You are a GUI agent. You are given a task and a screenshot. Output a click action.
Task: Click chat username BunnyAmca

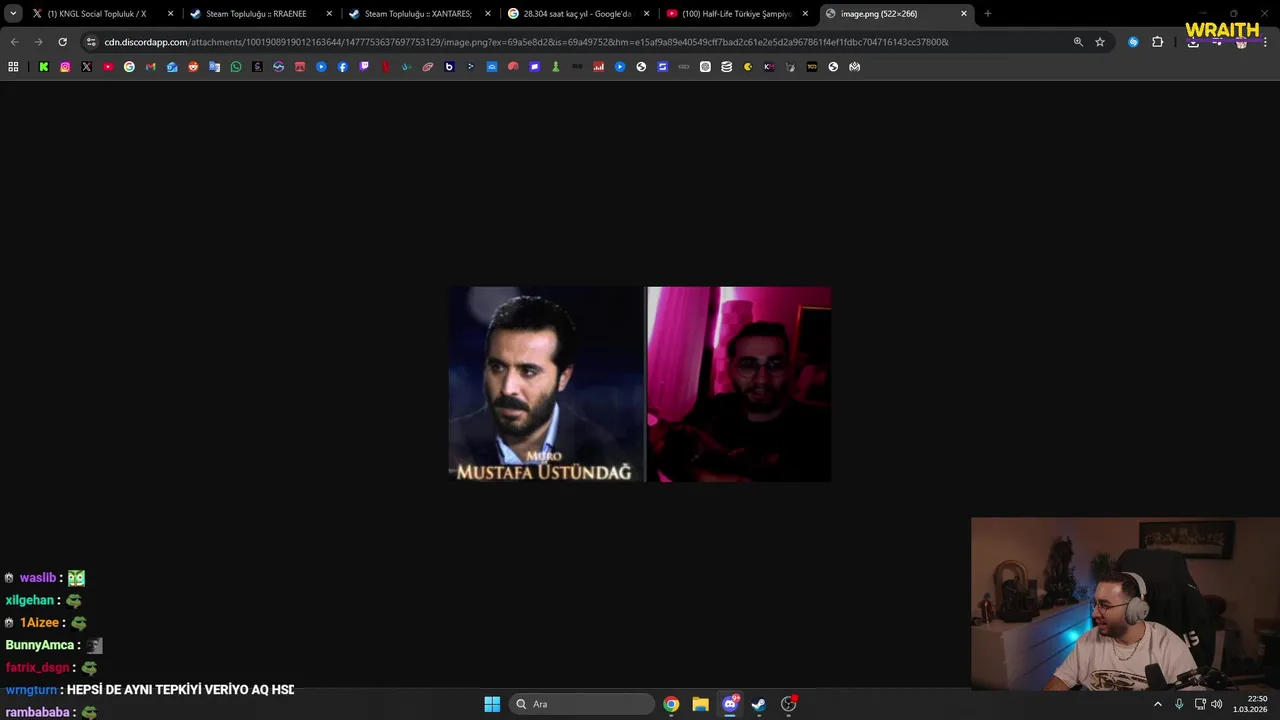tap(38, 645)
